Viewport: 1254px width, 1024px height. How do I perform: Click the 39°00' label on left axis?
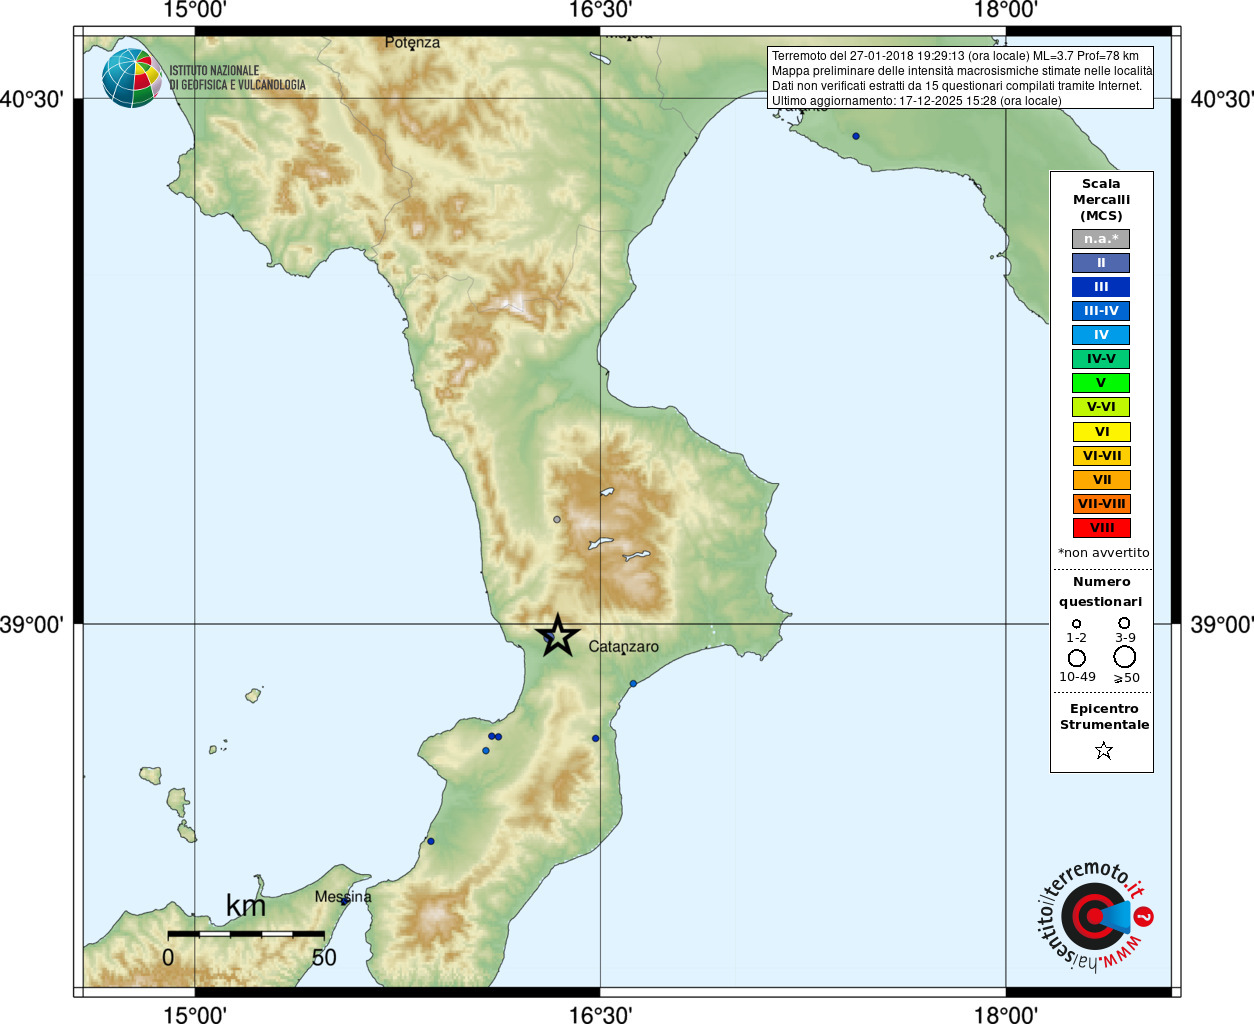pos(32,625)
